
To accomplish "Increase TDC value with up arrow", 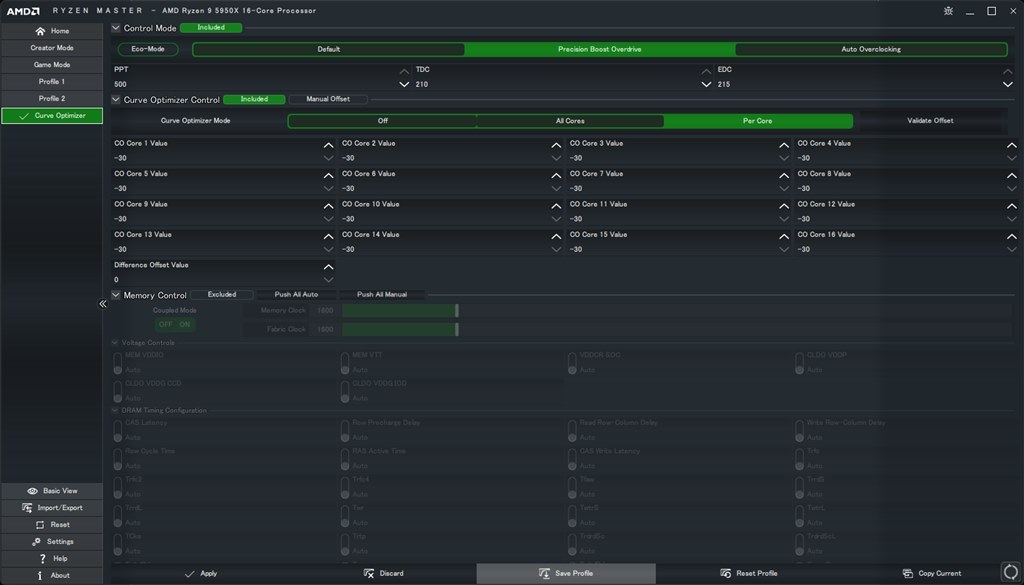I will 706,71.
